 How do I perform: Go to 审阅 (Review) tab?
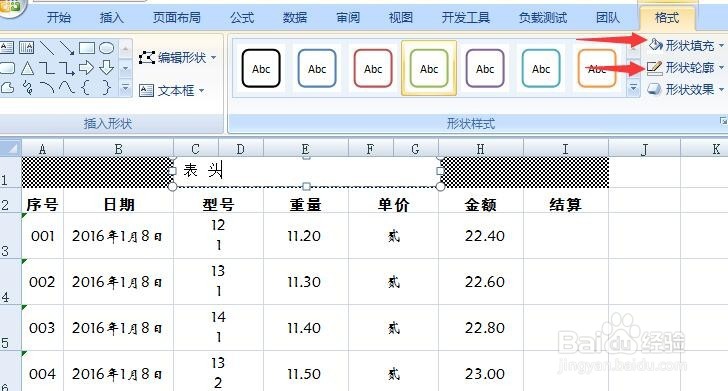coord(348,18)
